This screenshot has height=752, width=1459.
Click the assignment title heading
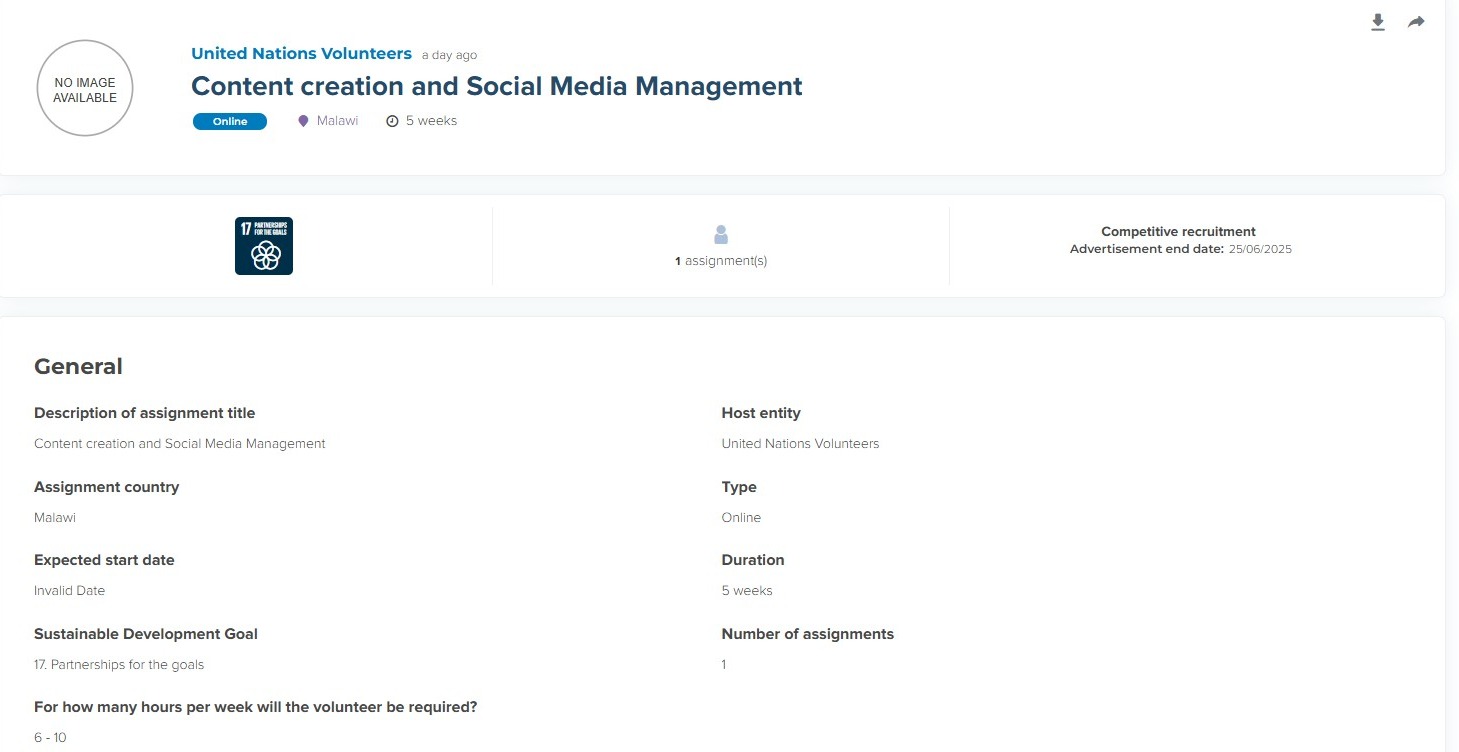(x=497, y=86)
